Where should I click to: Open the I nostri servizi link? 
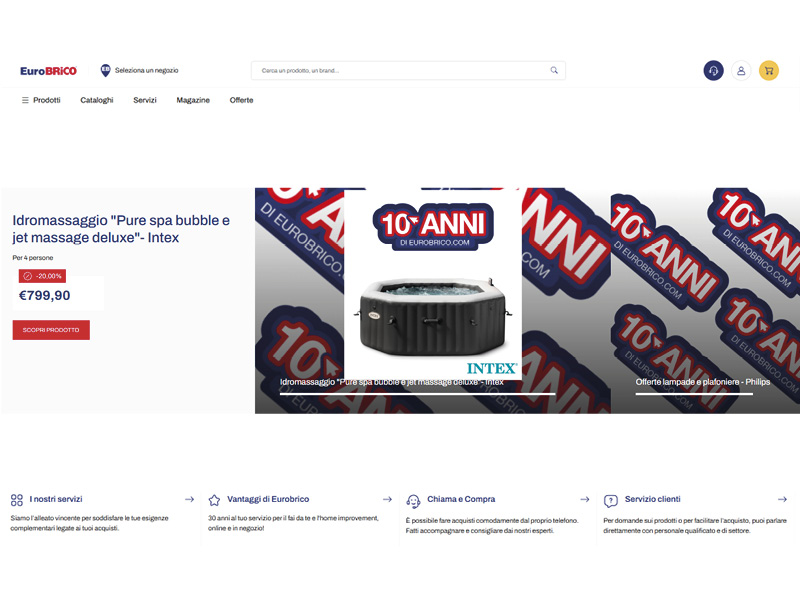(x=56, y=499)
